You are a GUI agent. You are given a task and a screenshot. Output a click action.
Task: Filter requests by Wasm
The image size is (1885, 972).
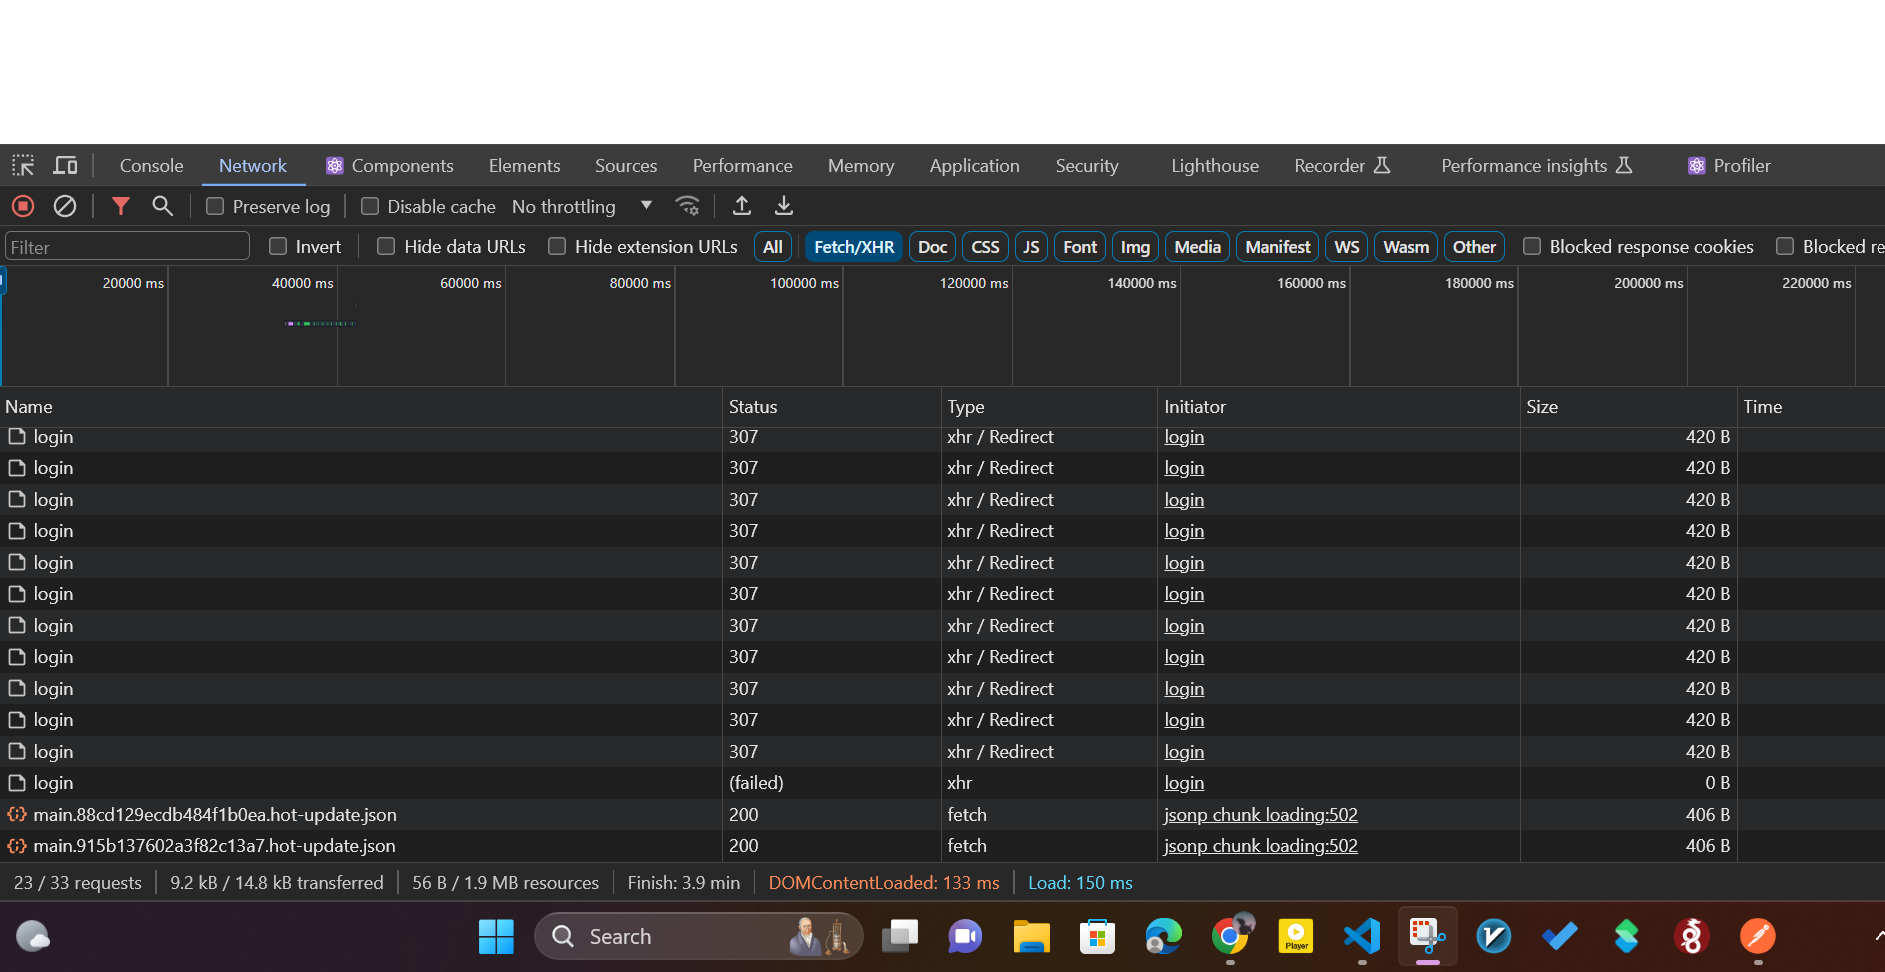(x=1406, y=247)
